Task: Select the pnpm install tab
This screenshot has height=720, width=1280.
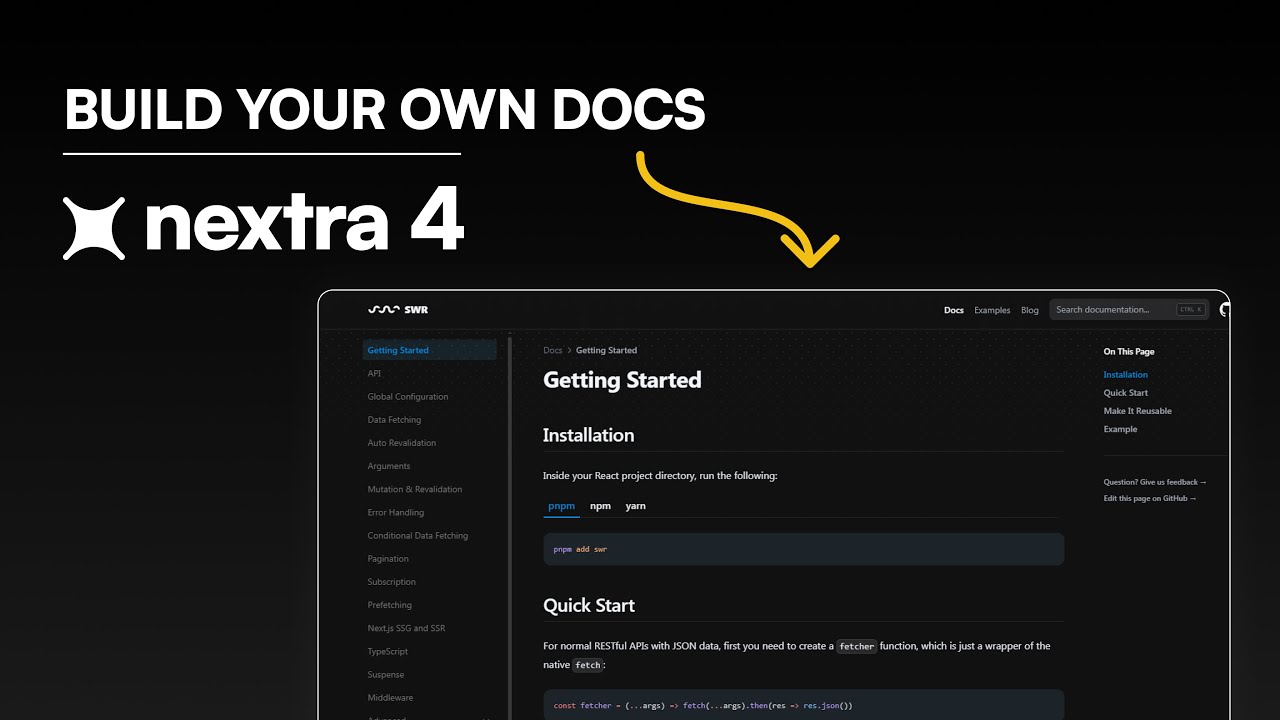Action: coord(562,506)
